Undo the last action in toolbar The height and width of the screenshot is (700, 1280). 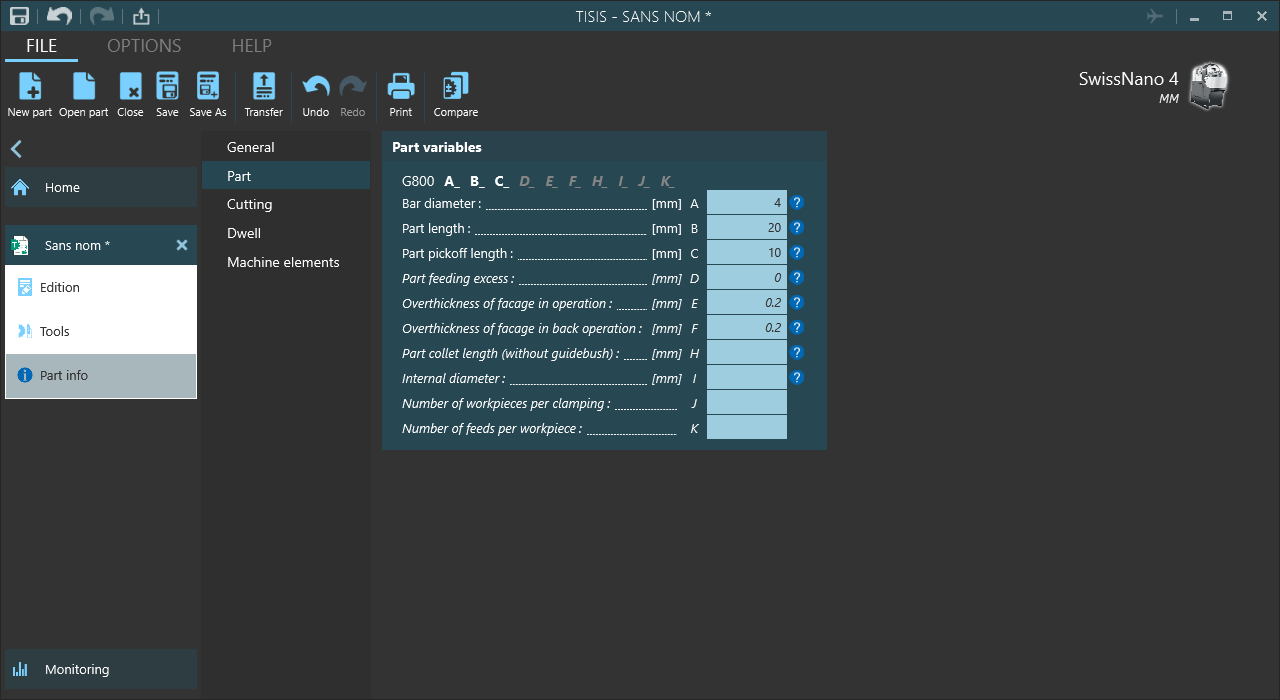(316, 88)
